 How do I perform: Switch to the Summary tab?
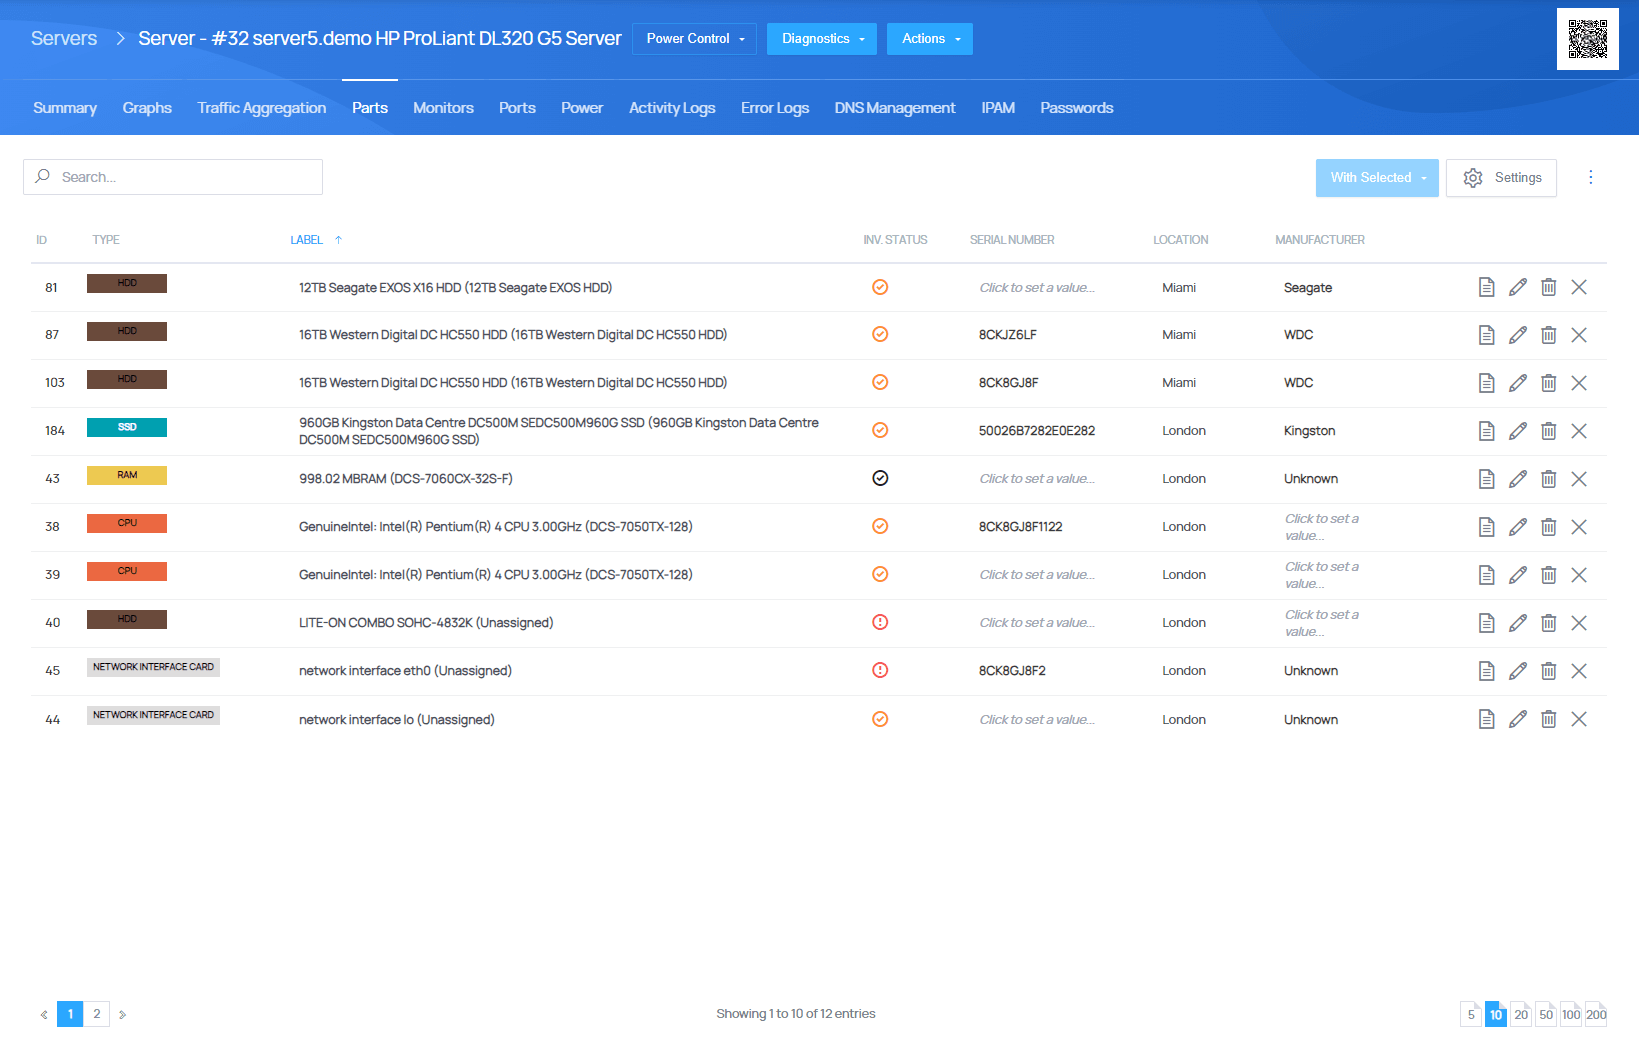(65, 108)
